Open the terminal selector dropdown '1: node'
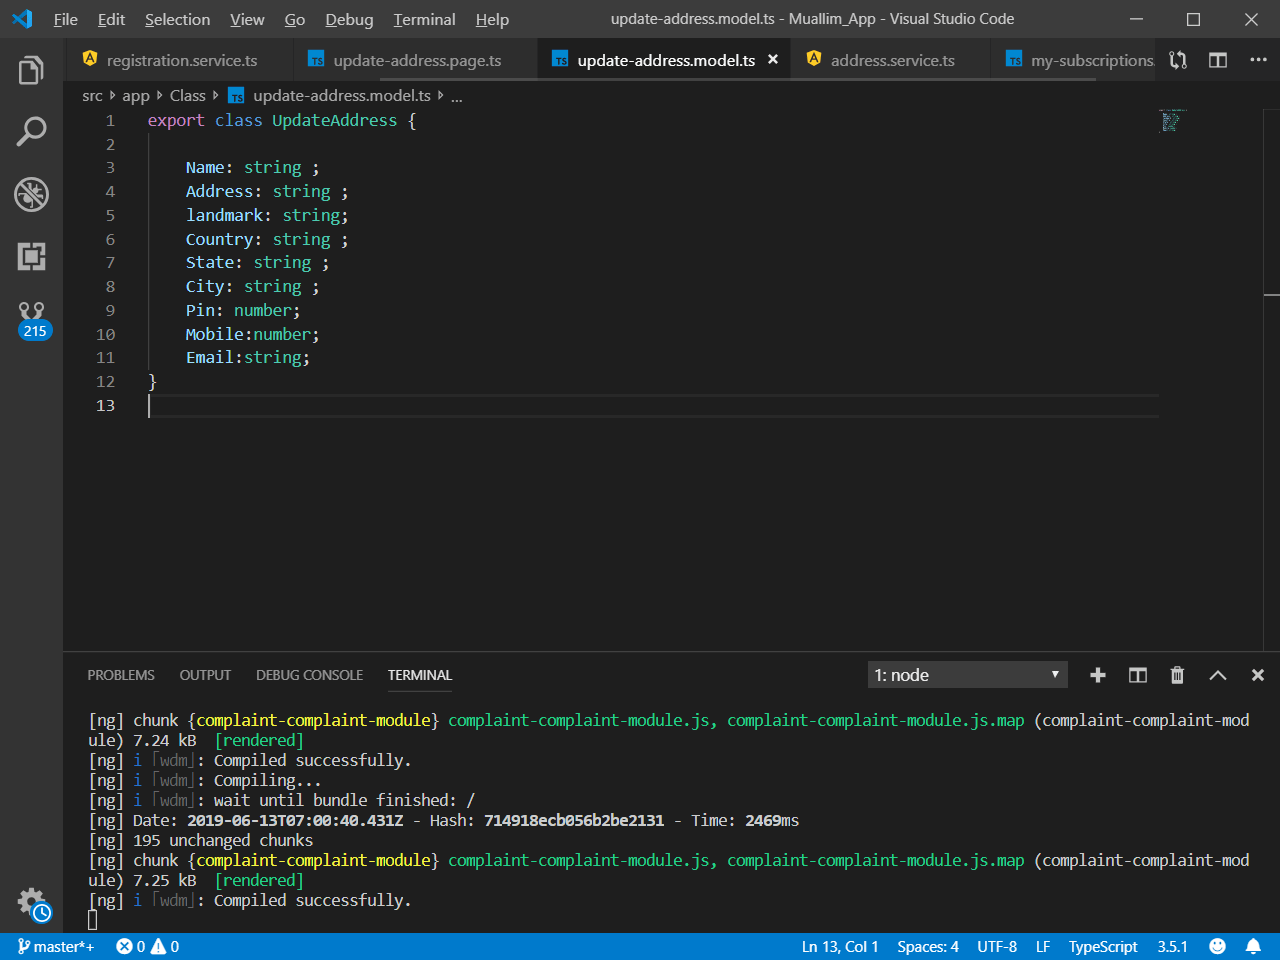This screenshot has height=960, width=1280. (967, 675)
